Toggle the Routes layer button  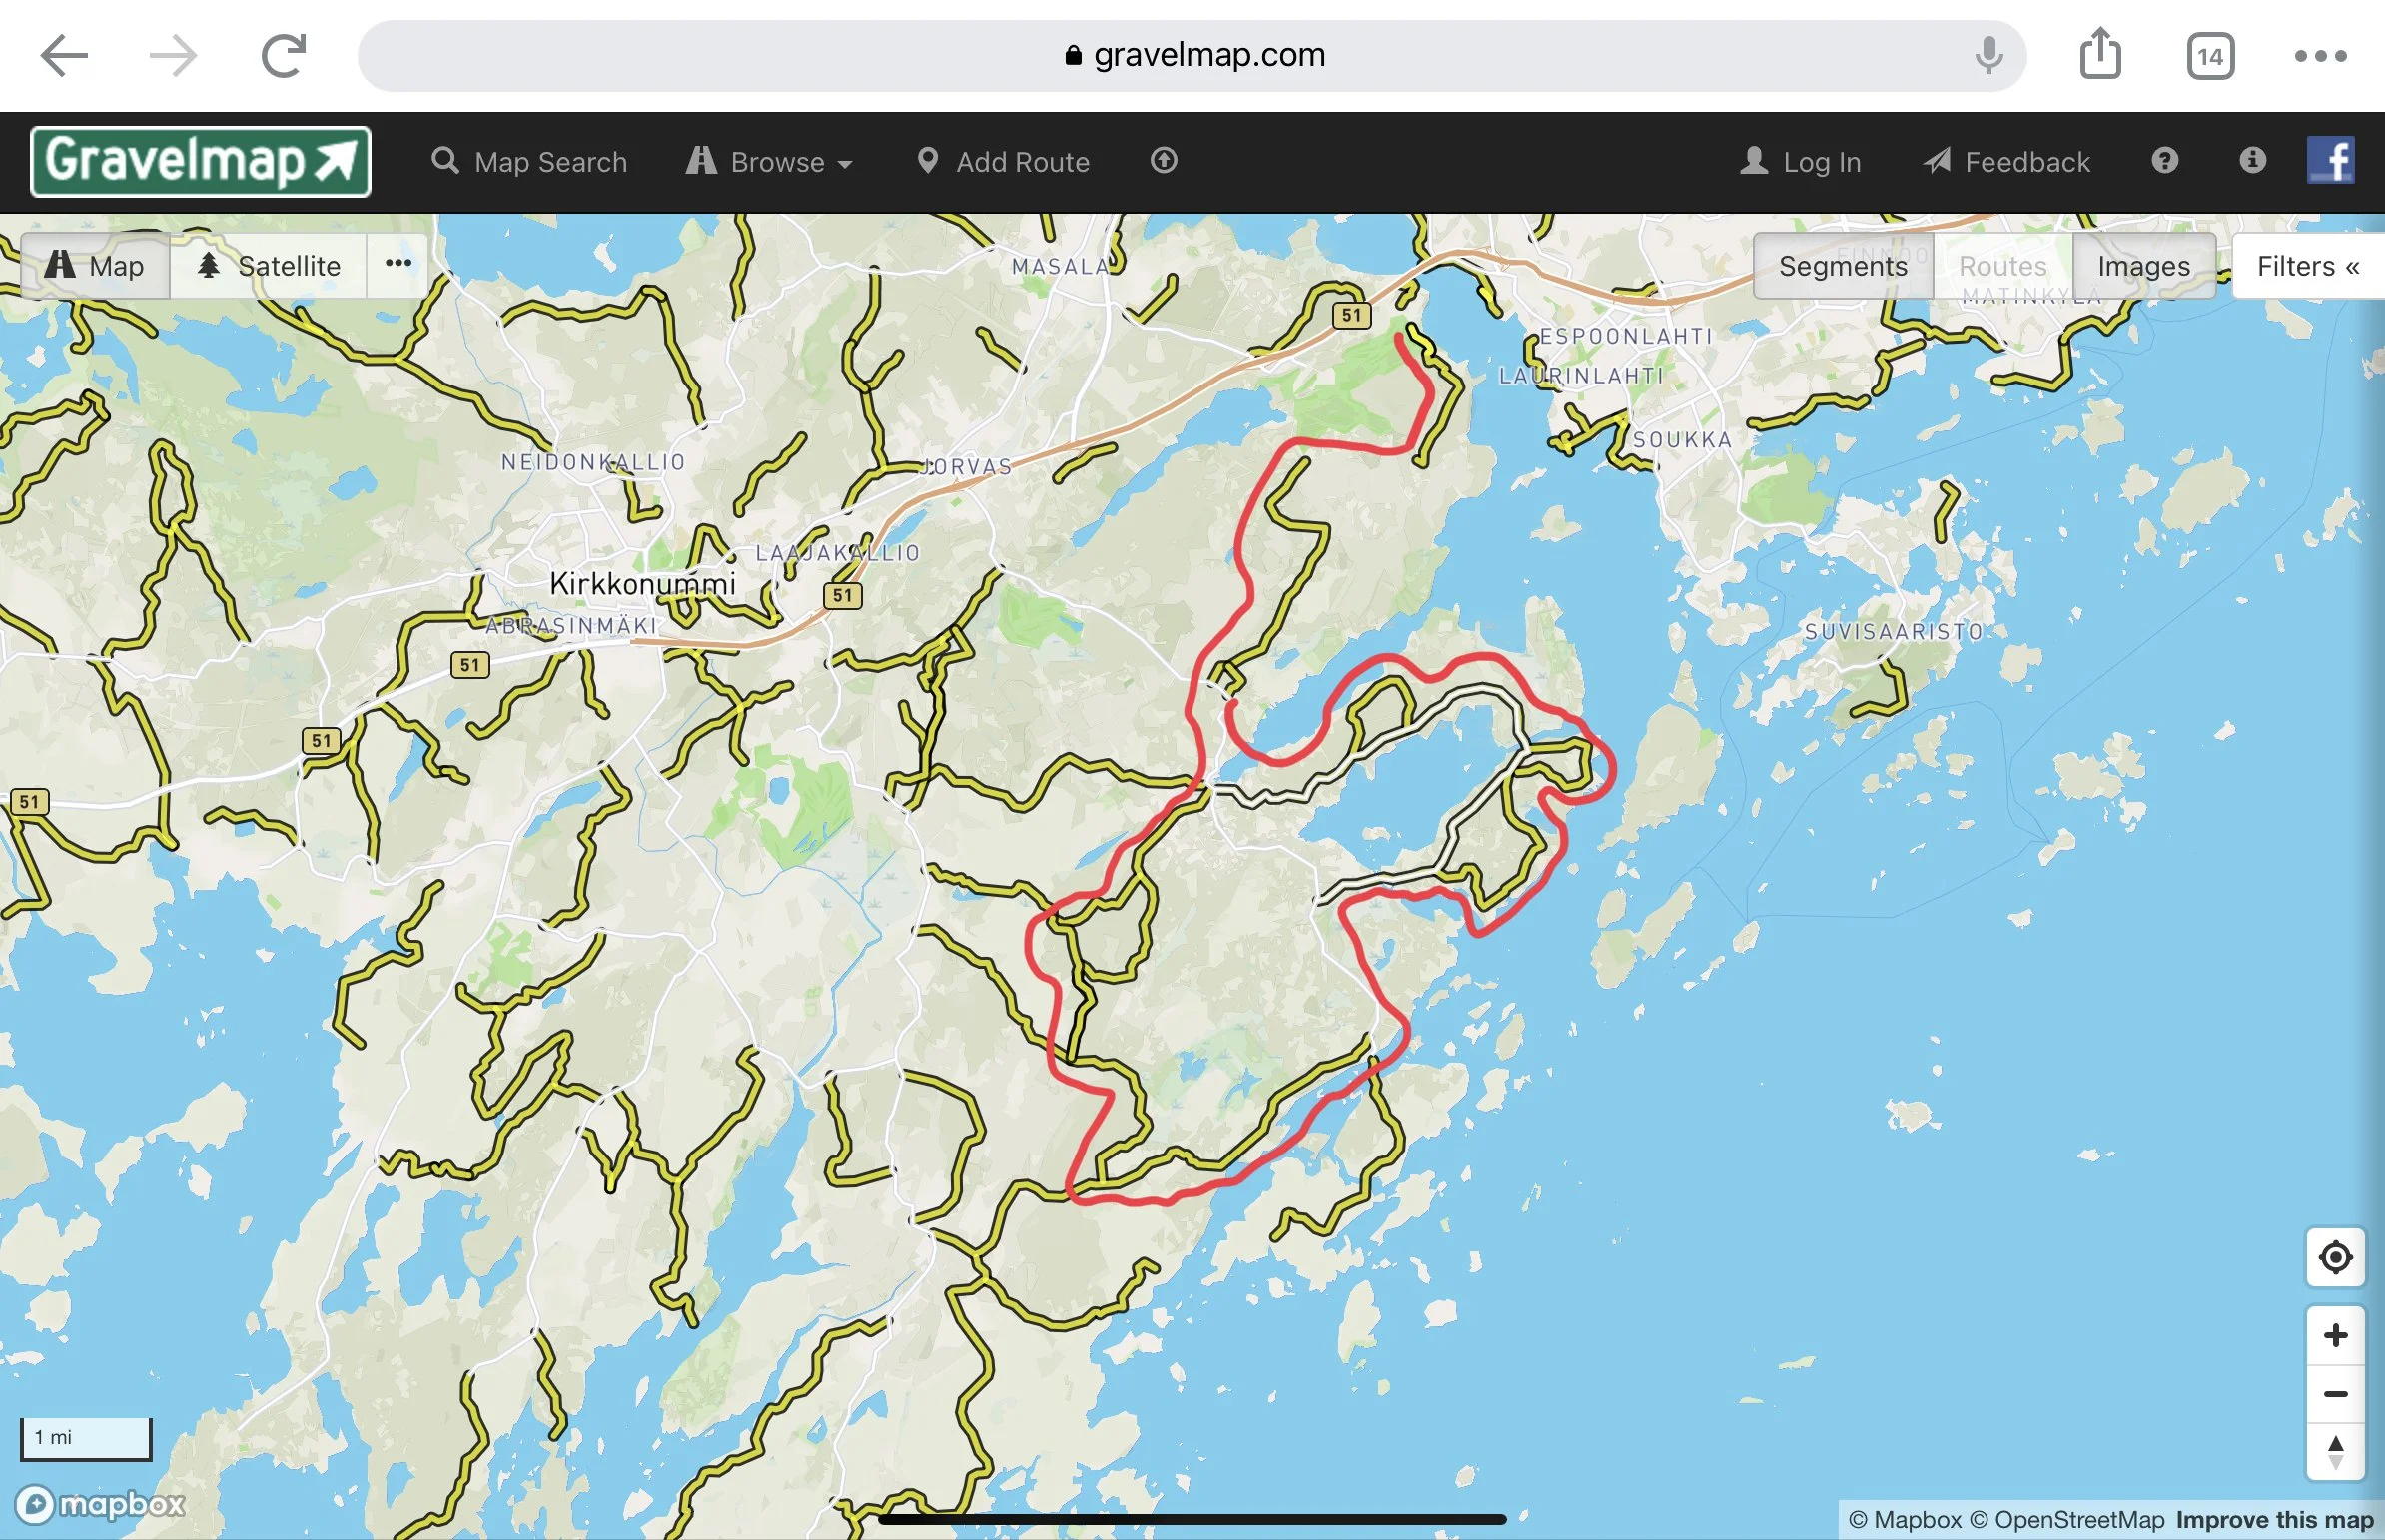pos(2002,266)
